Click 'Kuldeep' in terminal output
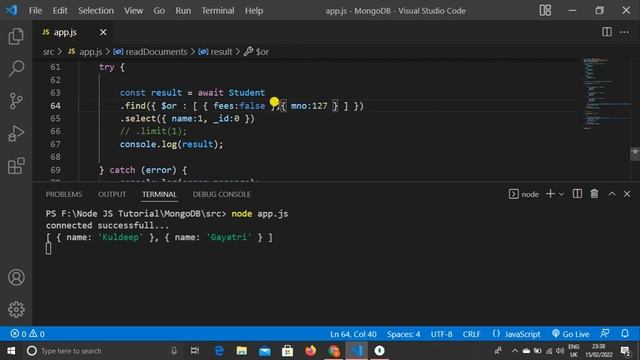 pyautogui.click(x=120, y=237)
